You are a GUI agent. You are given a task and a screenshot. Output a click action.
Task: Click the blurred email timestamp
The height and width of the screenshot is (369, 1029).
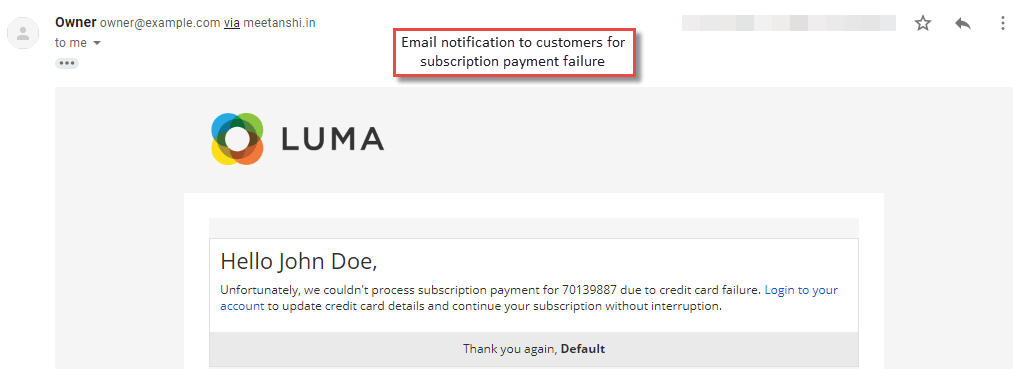(x=789, y=24)
